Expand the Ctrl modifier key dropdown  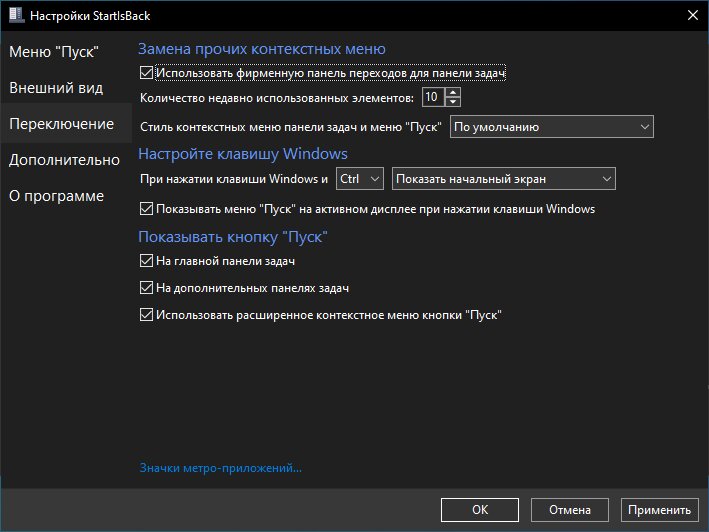click(x=359, y=179)
